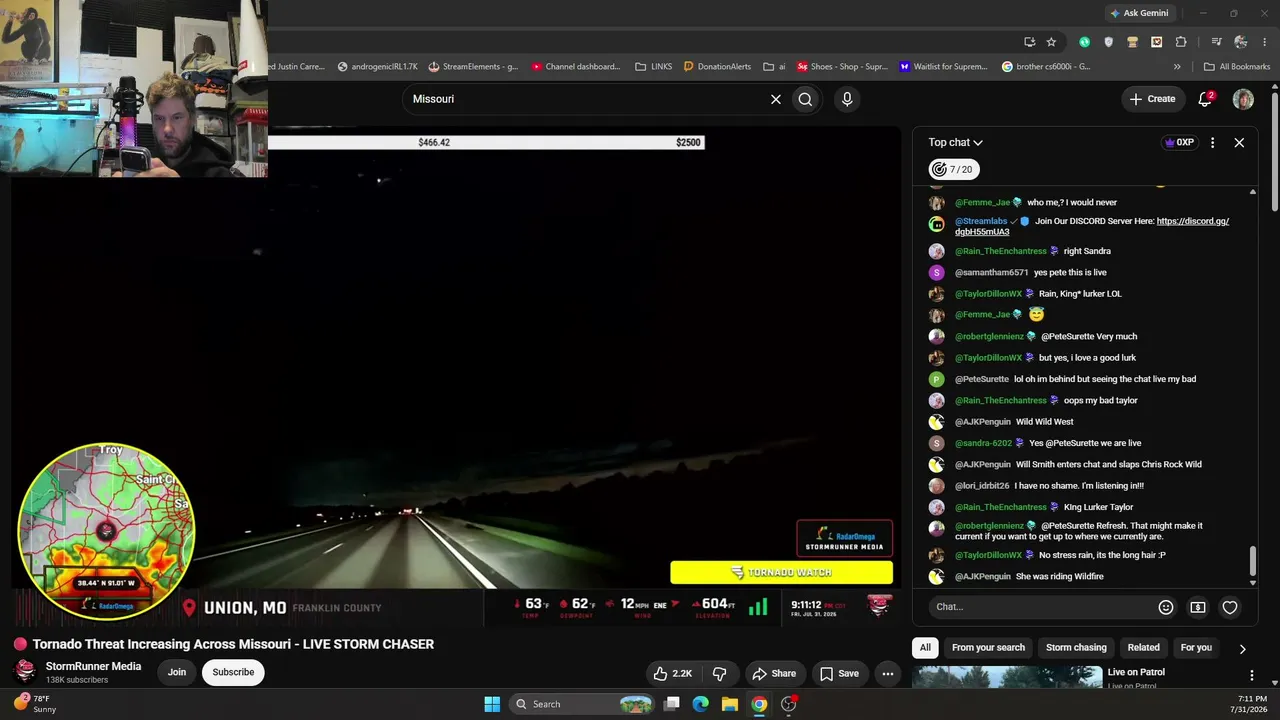The image size is (1280, 720).
Task: Open the YouTube account avatar menu
Action: point(1243,99)
